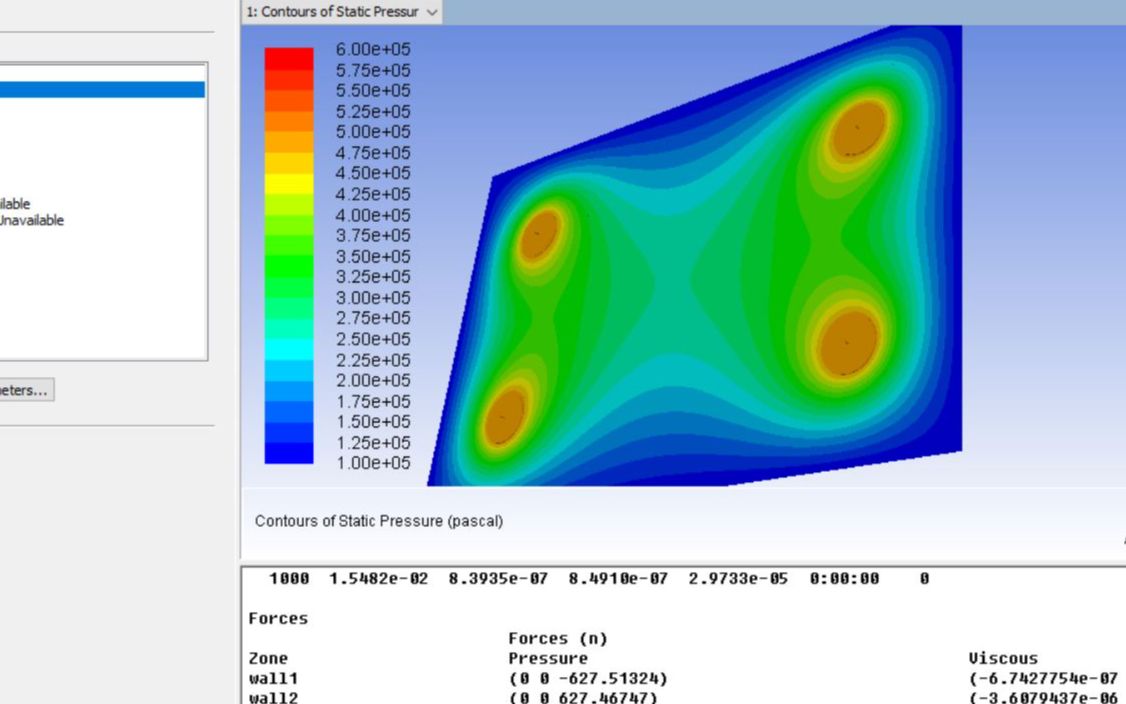Click the dark blue 1.00e+05 legend band
1126x704 pixels.
(x=288, y=454)
